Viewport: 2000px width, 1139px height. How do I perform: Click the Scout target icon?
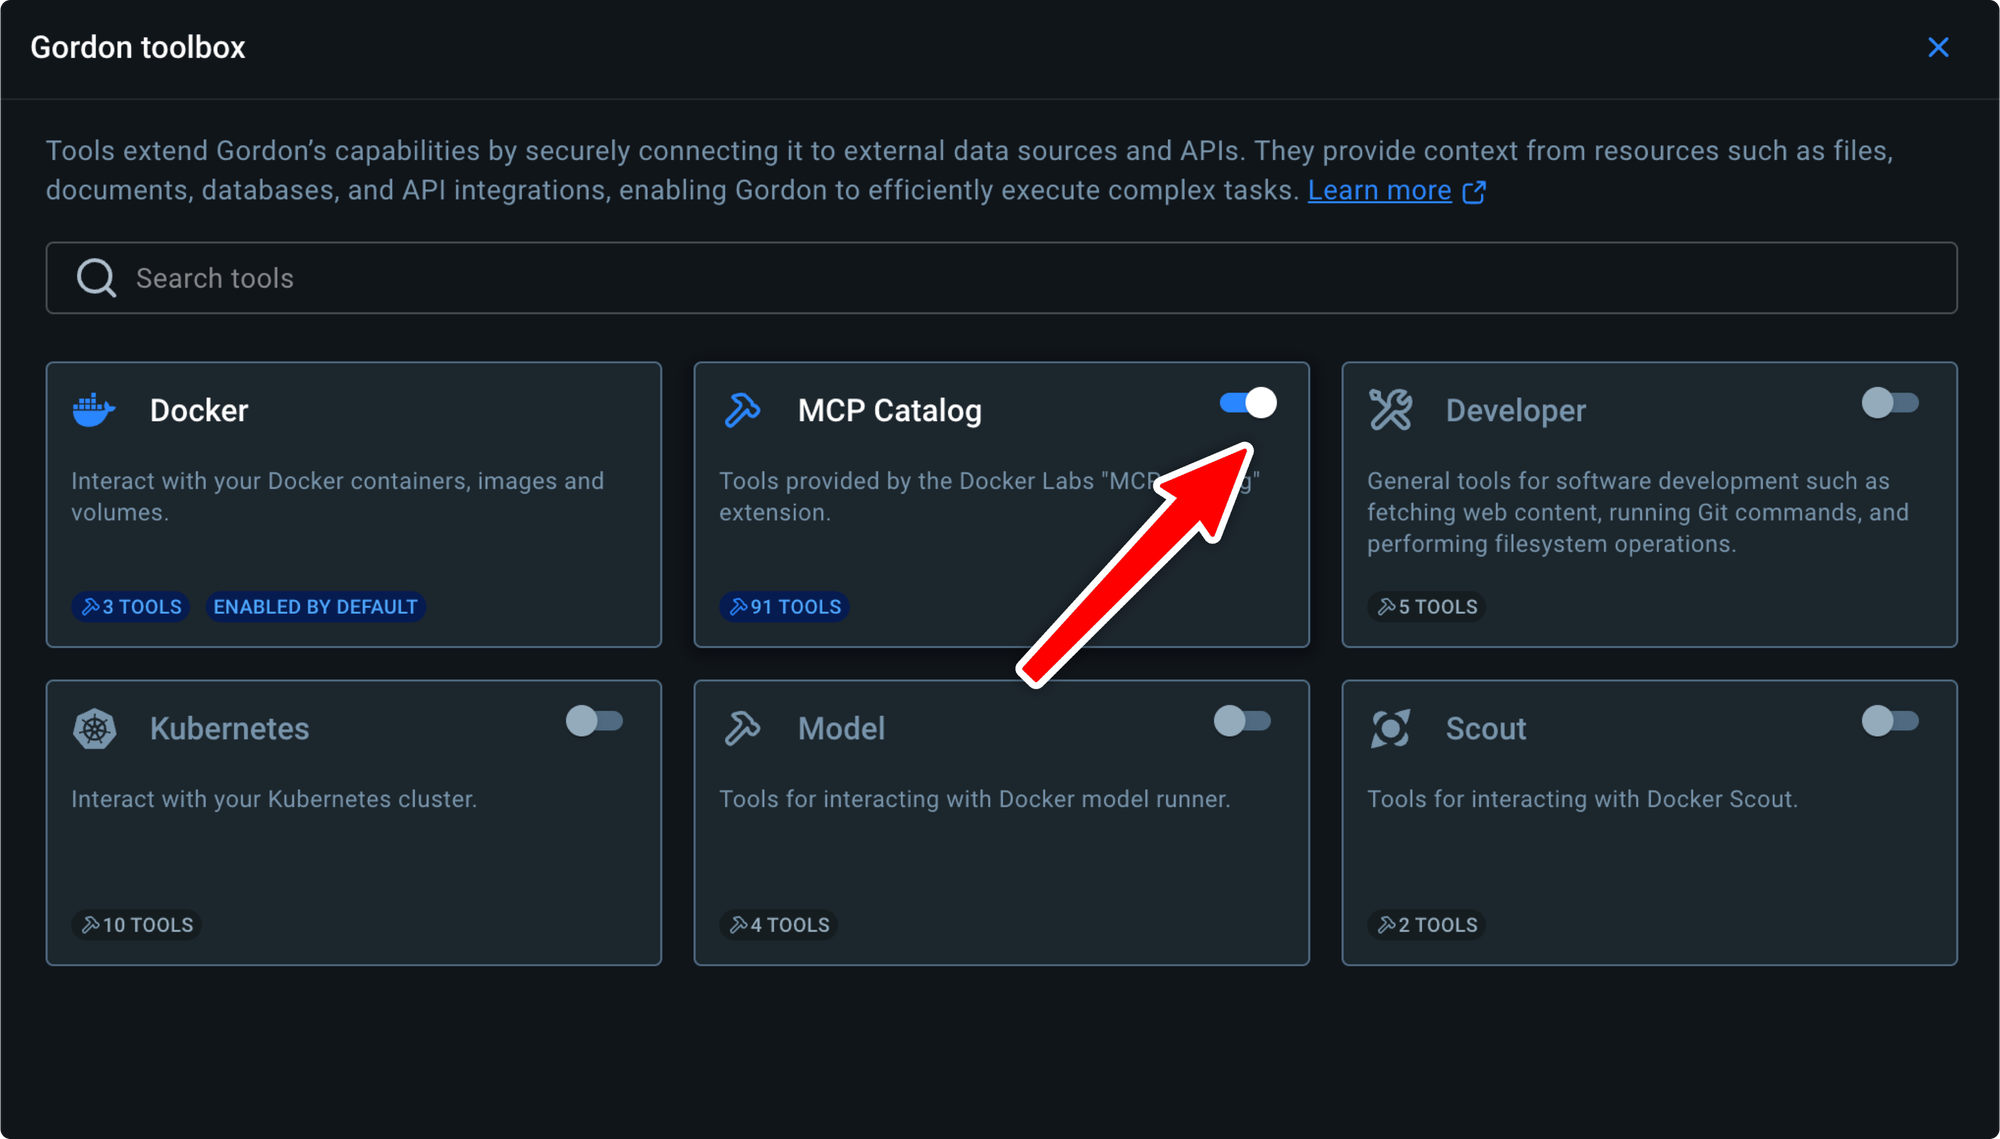(x=1390, y=728)
